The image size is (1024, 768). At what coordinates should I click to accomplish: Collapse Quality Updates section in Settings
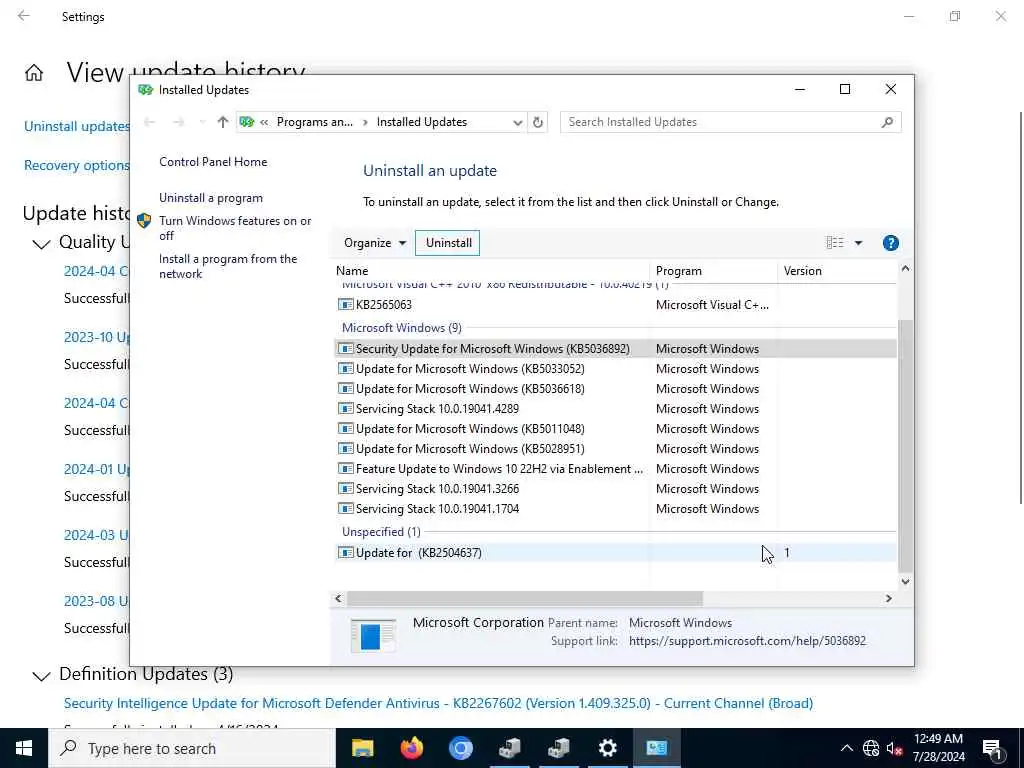(41, 244)
